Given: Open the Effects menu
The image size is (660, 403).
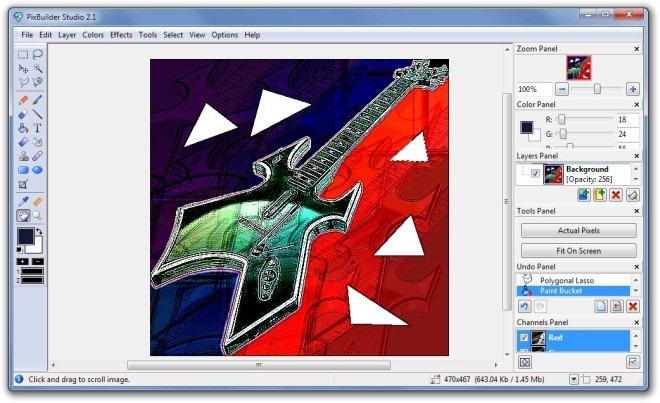Looking at the screenshot, I should pos(121,35).
